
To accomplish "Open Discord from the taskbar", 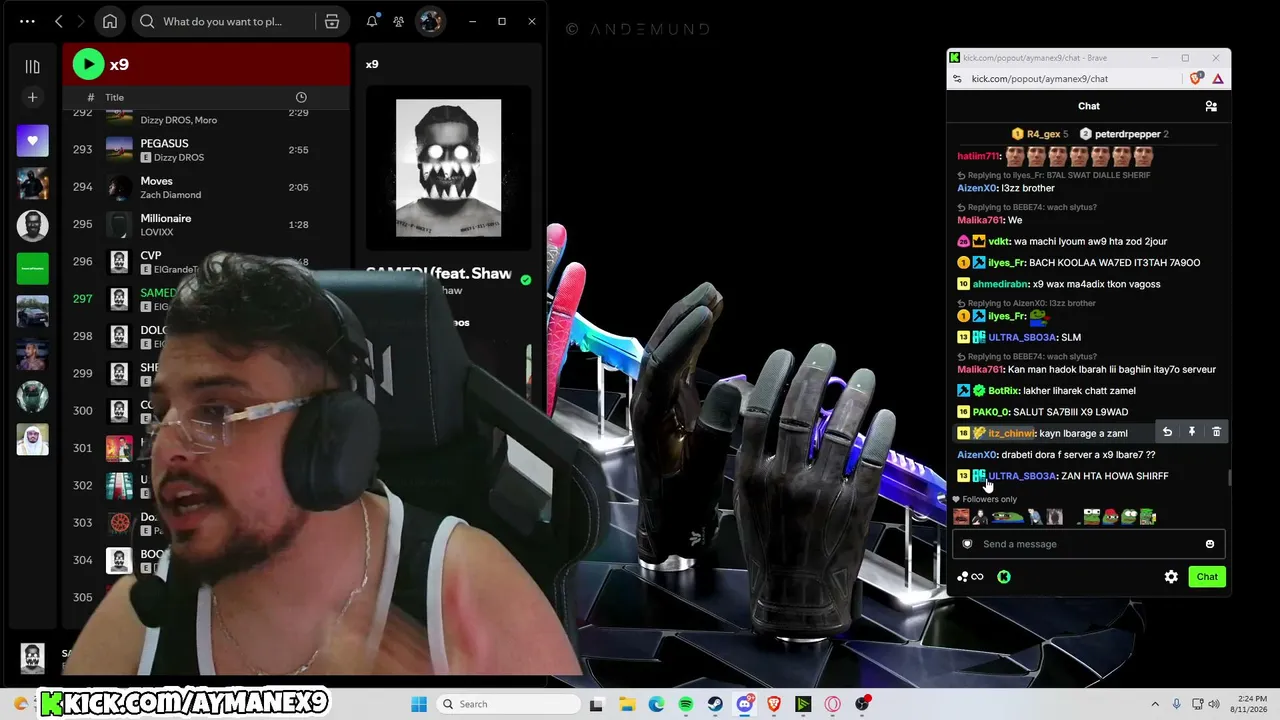I will pos(745,704).
